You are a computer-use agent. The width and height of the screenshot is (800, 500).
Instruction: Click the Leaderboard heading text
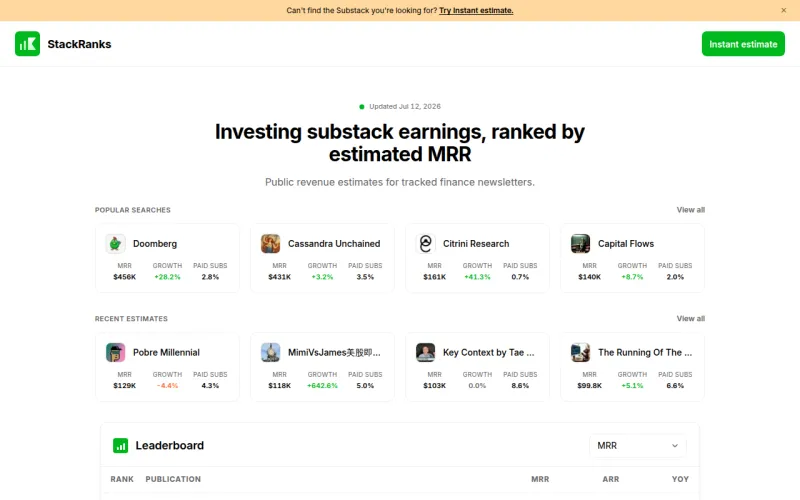(169, 445)
